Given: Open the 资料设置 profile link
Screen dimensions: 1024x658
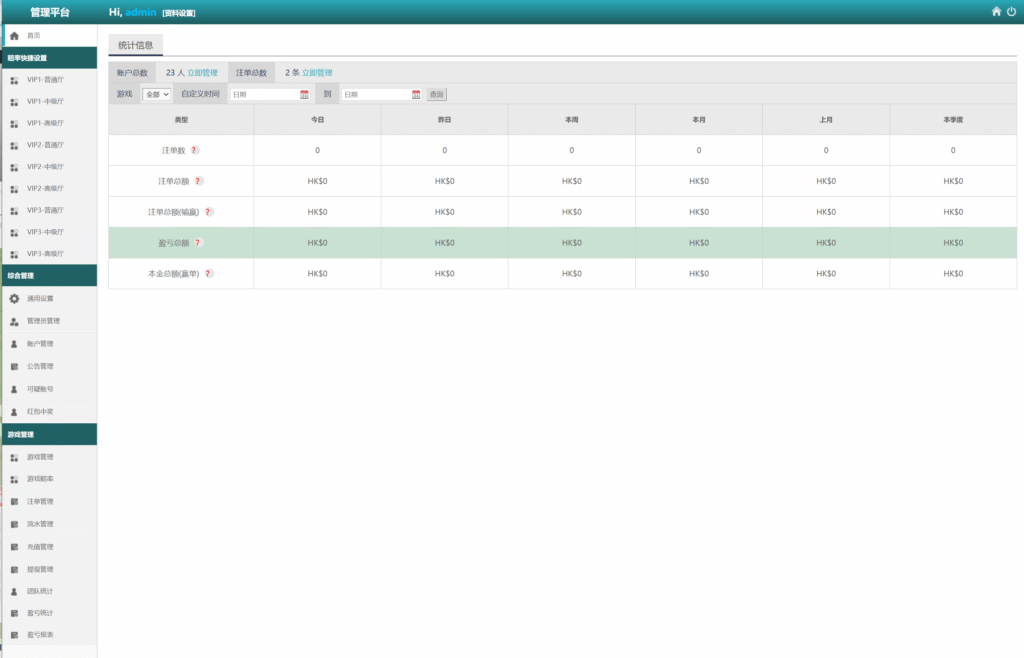Looking at the screenshot, I should point(179,13).
